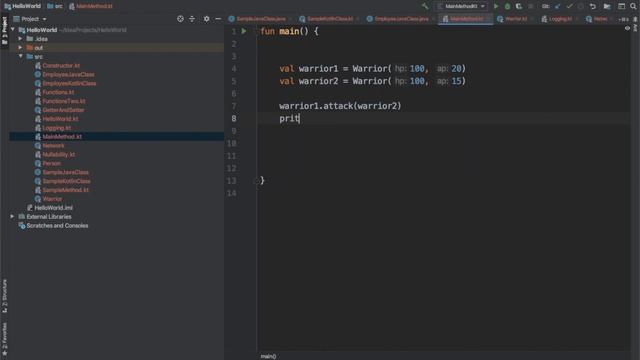Open Project panel settings gear

click(x=207, y=19)
